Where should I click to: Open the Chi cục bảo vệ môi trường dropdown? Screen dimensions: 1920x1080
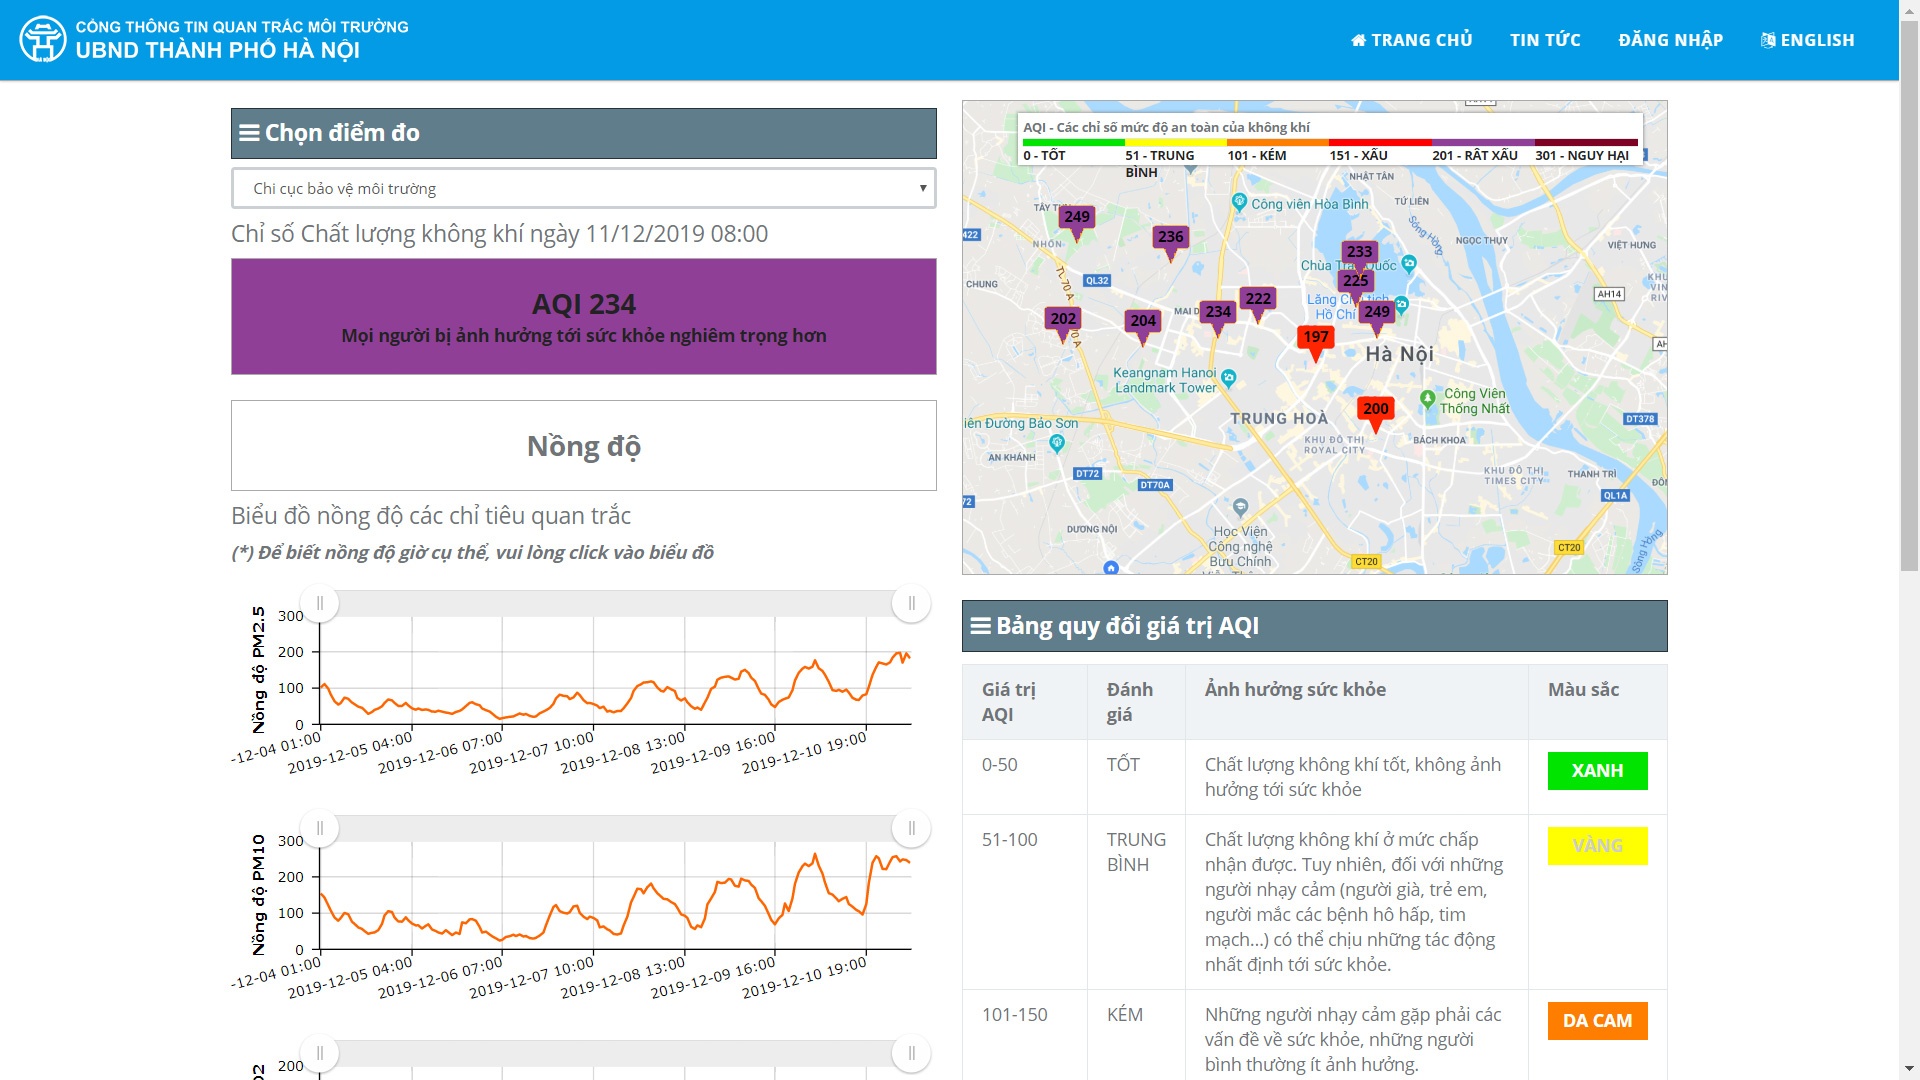coord(584,189)
